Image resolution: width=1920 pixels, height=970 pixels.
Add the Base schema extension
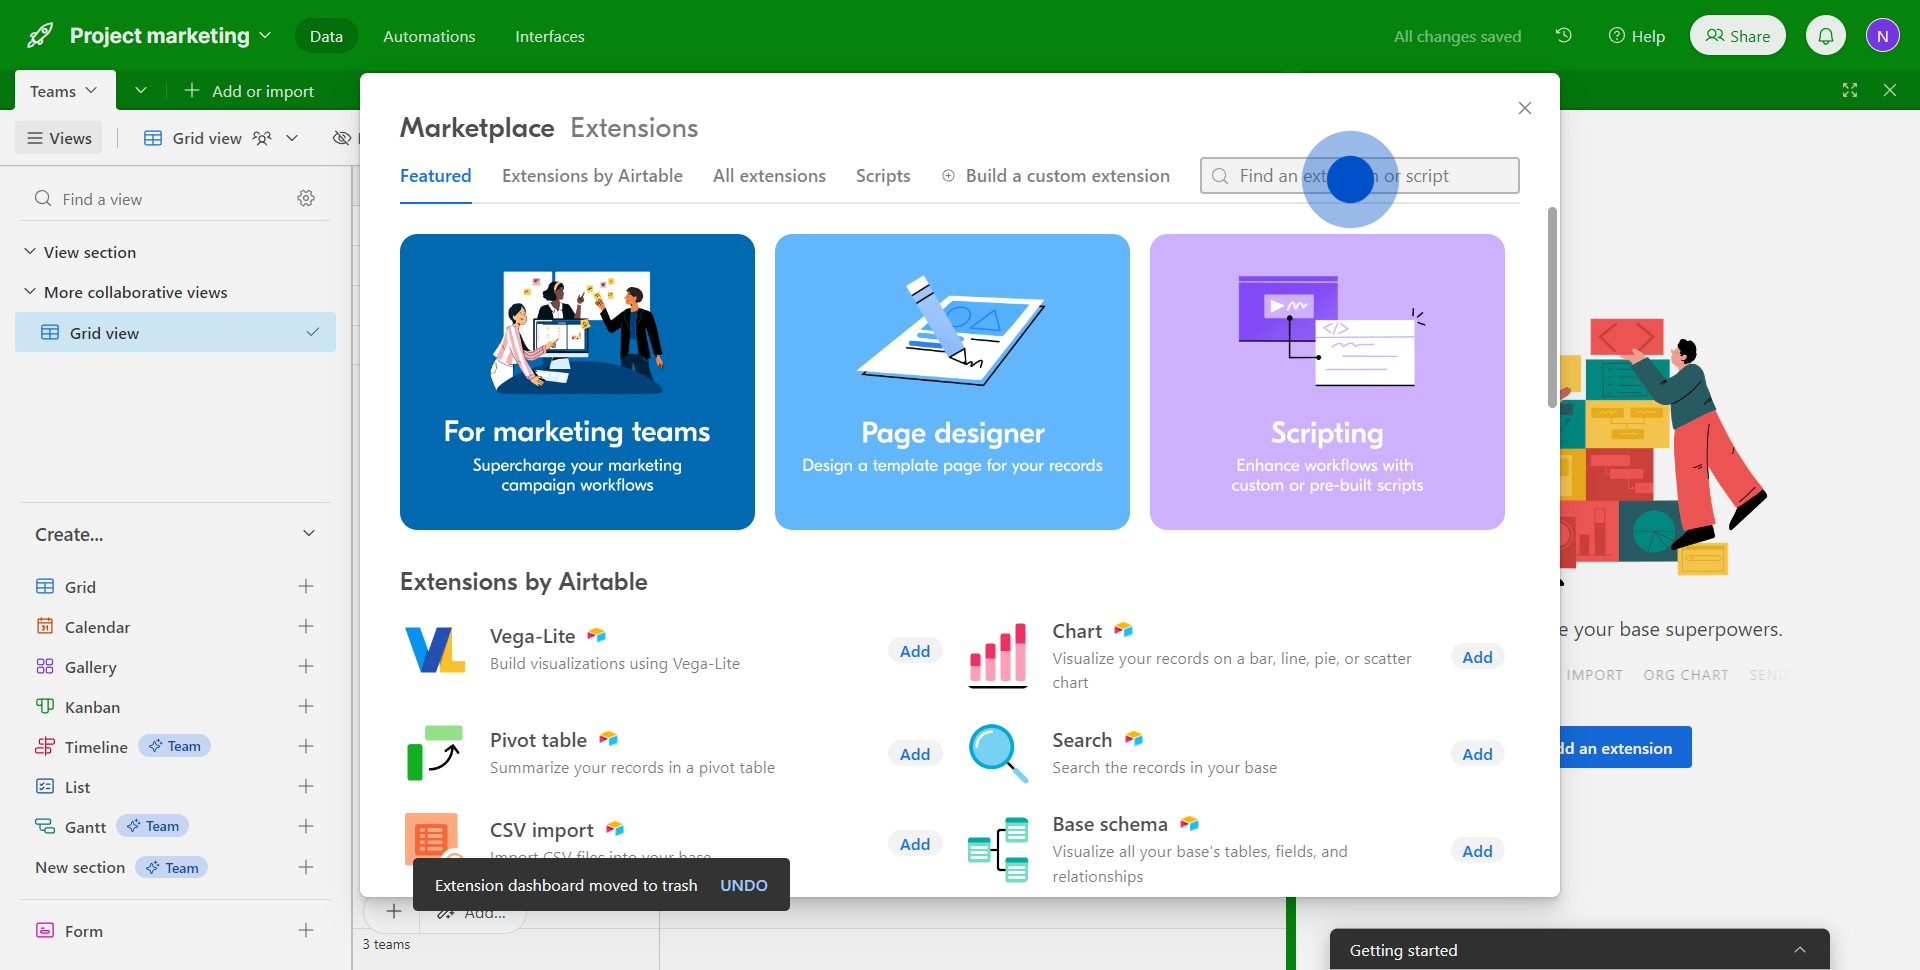pyautogui.click(x=1476, y=851)
